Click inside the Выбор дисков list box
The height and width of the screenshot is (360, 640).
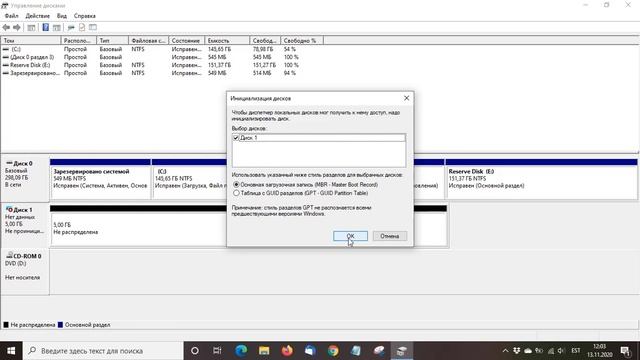pos(319,150)
